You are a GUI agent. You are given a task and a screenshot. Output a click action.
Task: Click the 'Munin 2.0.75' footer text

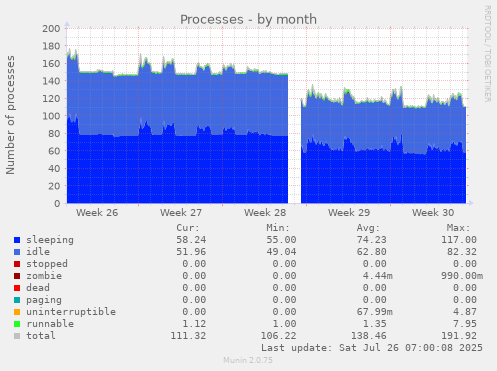click(248, 360)
